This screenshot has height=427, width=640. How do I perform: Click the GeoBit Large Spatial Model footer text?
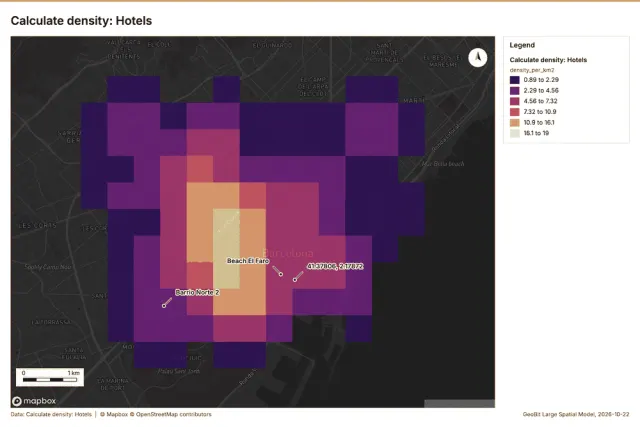click(x=576, y=414)
